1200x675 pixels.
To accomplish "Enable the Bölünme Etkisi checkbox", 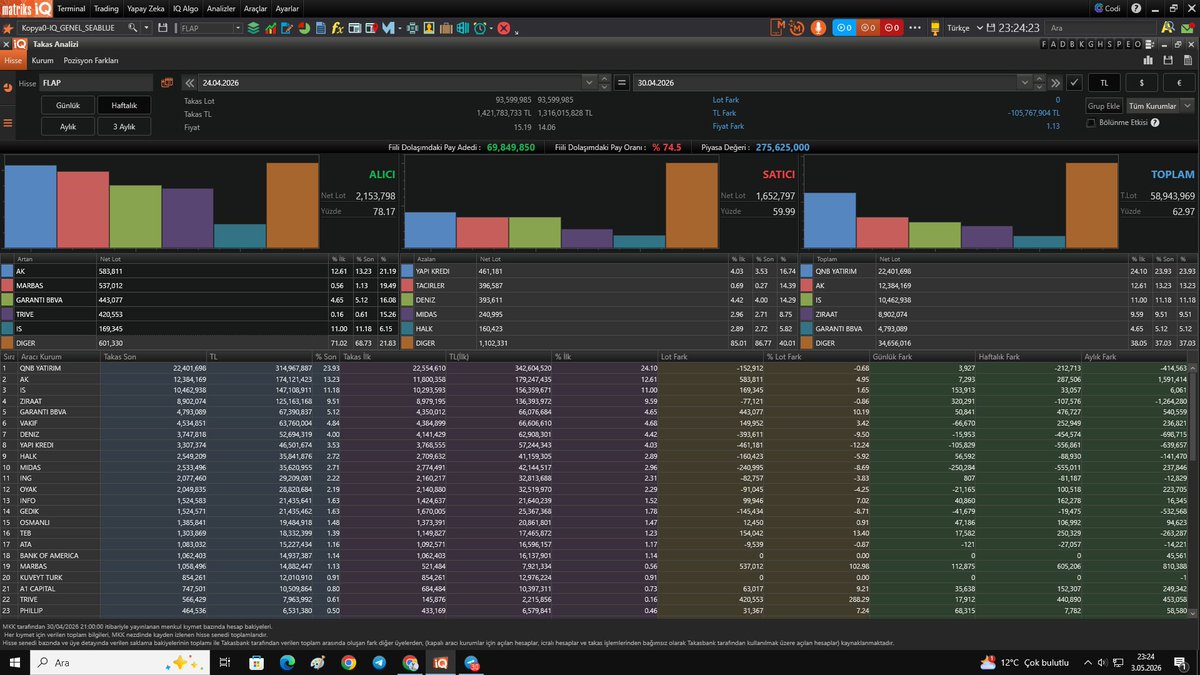I will pos(1091,123).
